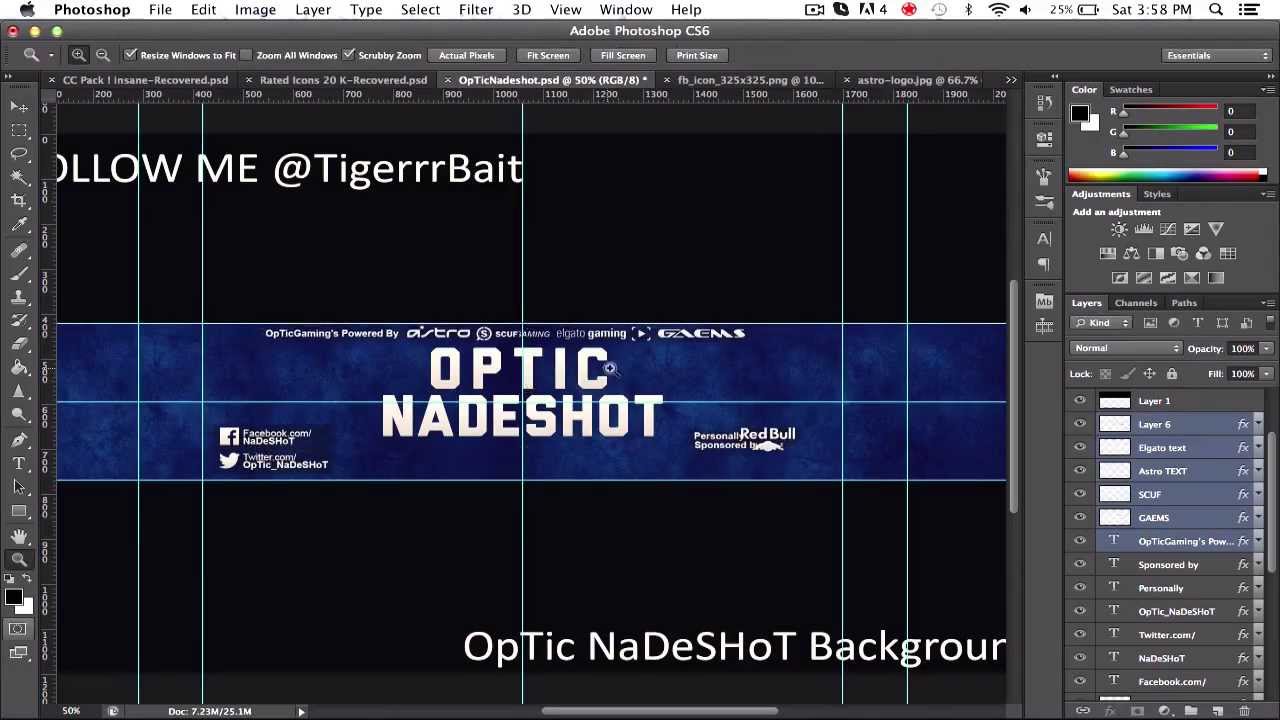Click the Actual Pixels button
The height and width of the screenshot is (720, 1280).
[467, 55]
